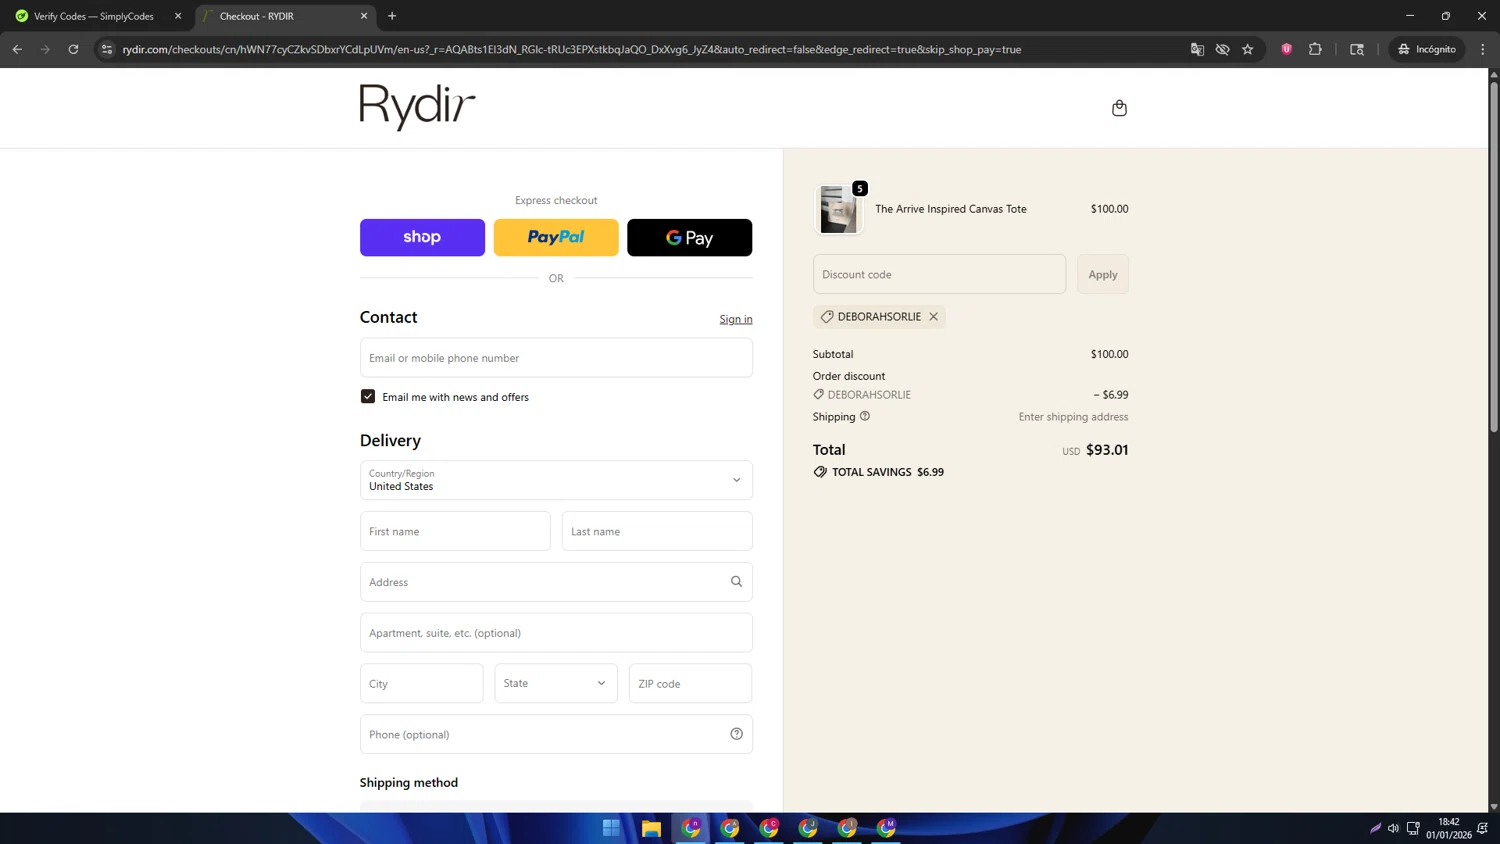Open the browser extensions puzzle icon

click(1315, 49)
